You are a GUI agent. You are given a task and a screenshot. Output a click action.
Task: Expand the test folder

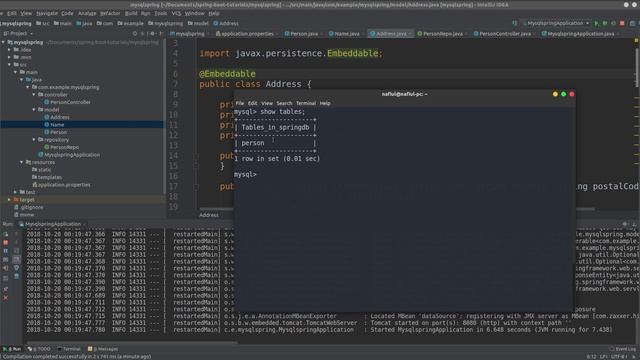[x=16, y=192]
